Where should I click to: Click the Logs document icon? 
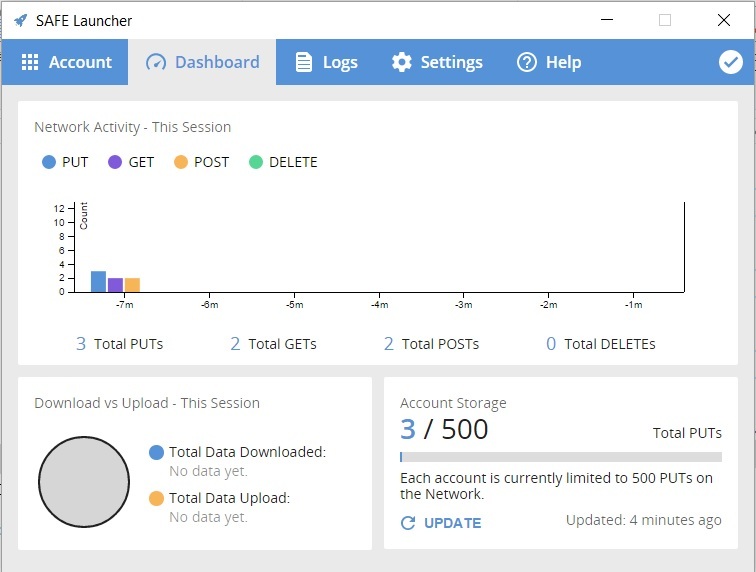point(303,62)
